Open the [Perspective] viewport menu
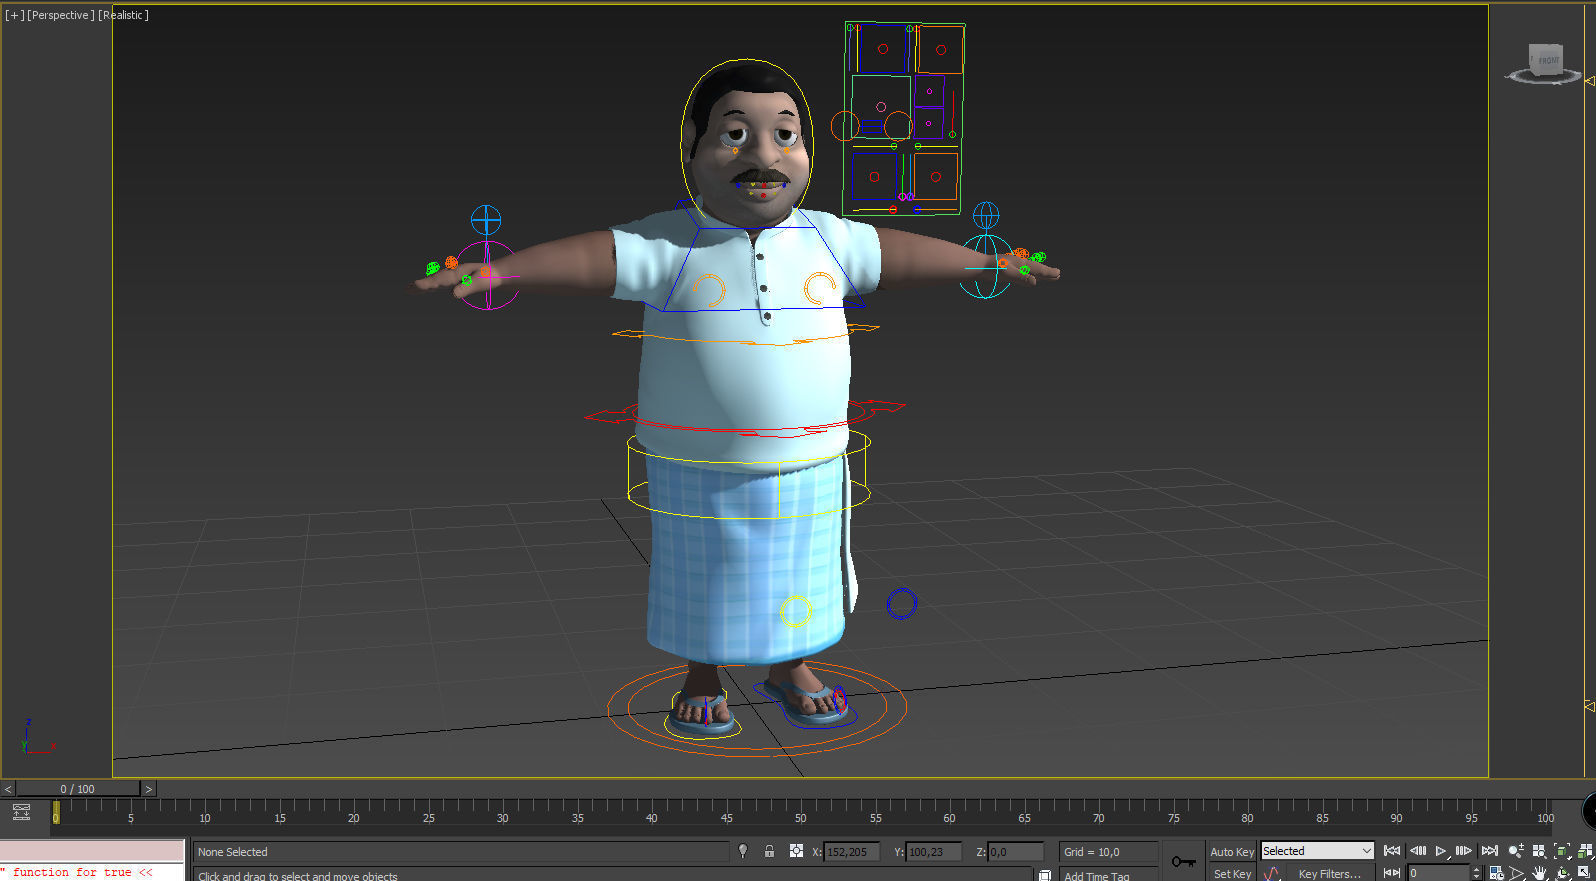 (x=61, y=15)
